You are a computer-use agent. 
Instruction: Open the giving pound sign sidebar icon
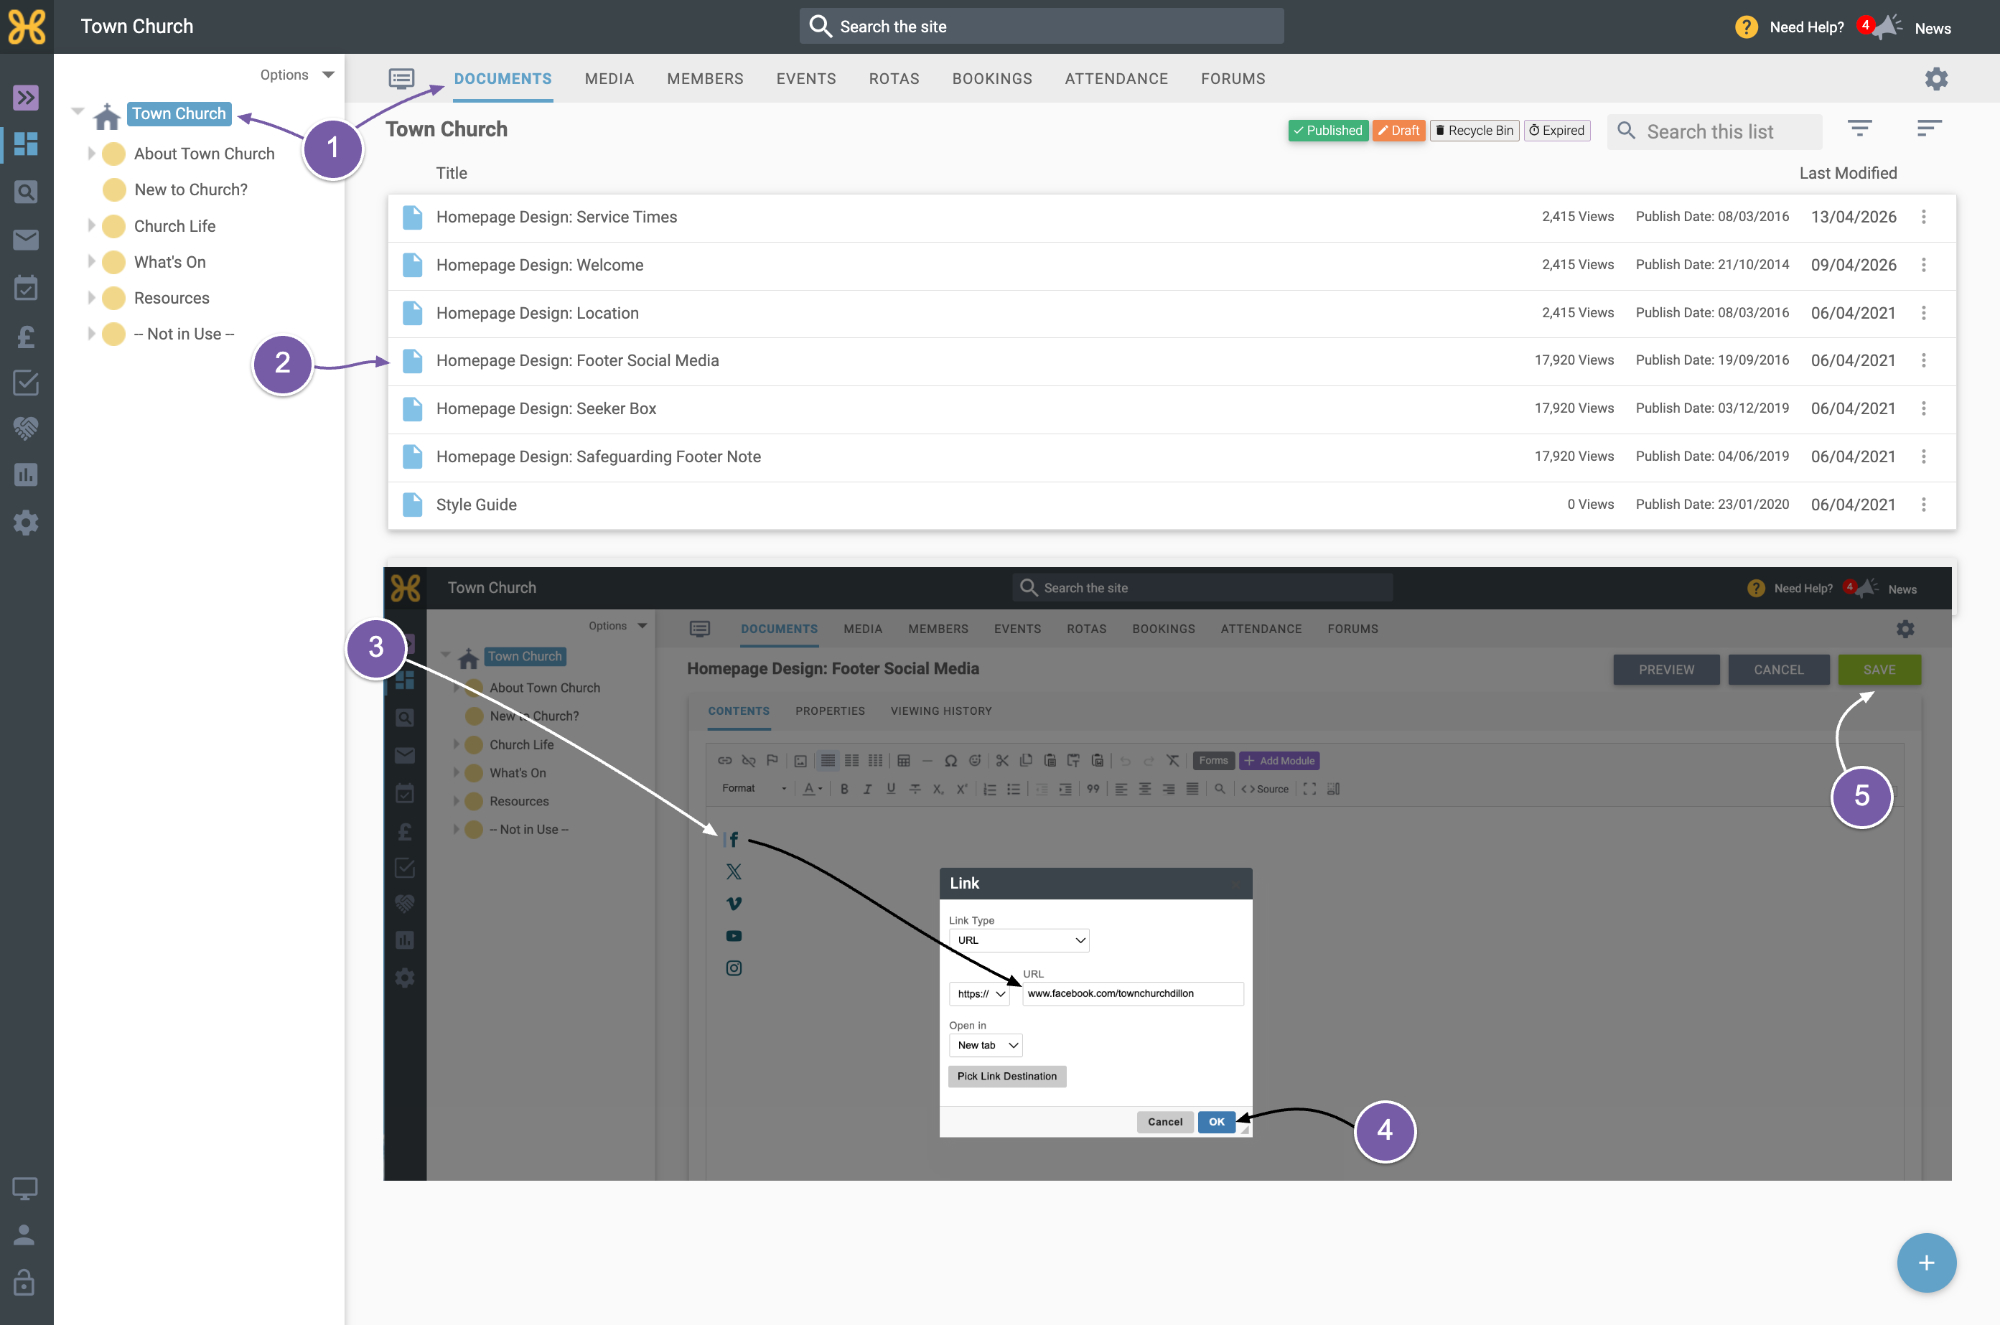click(26, 336)
